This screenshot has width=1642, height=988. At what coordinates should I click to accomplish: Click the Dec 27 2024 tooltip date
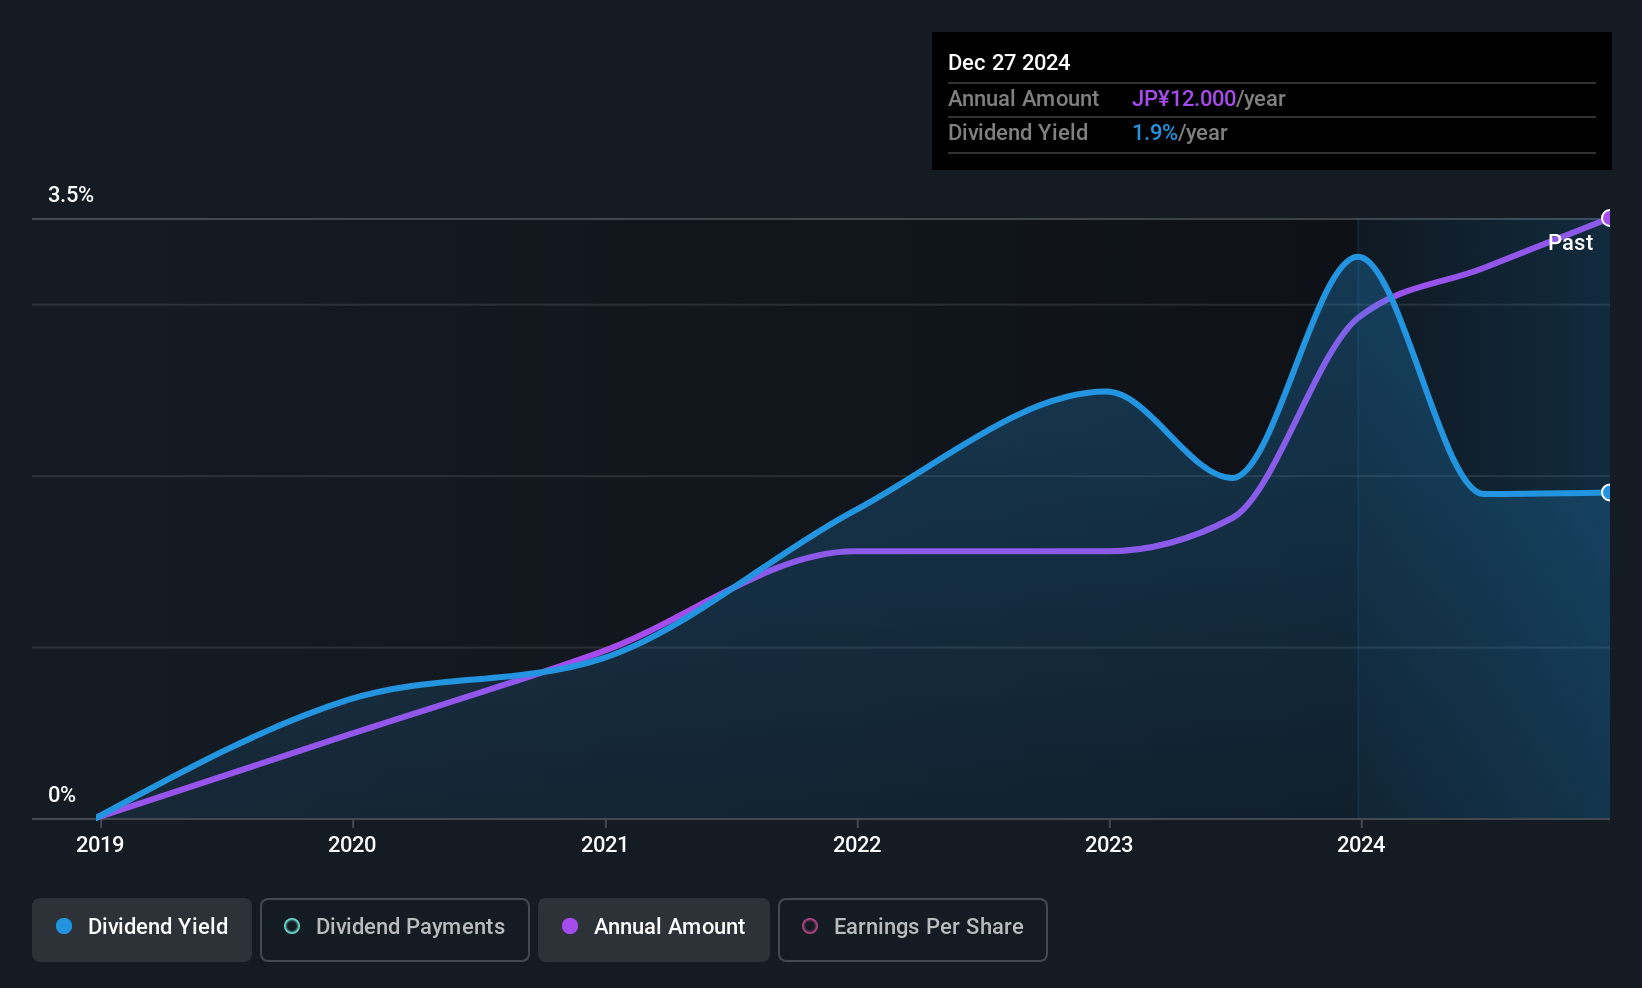[x=1009, y=63]
